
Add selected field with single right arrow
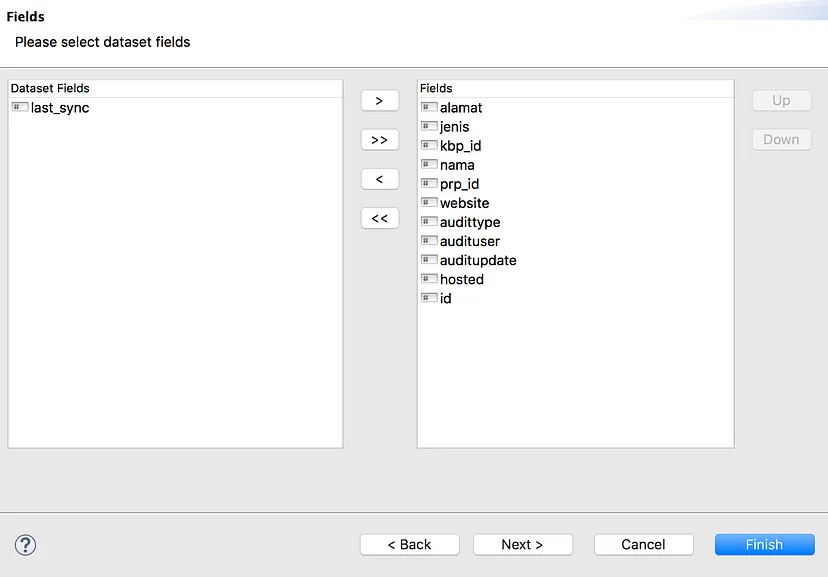click(x=380, y=100)
